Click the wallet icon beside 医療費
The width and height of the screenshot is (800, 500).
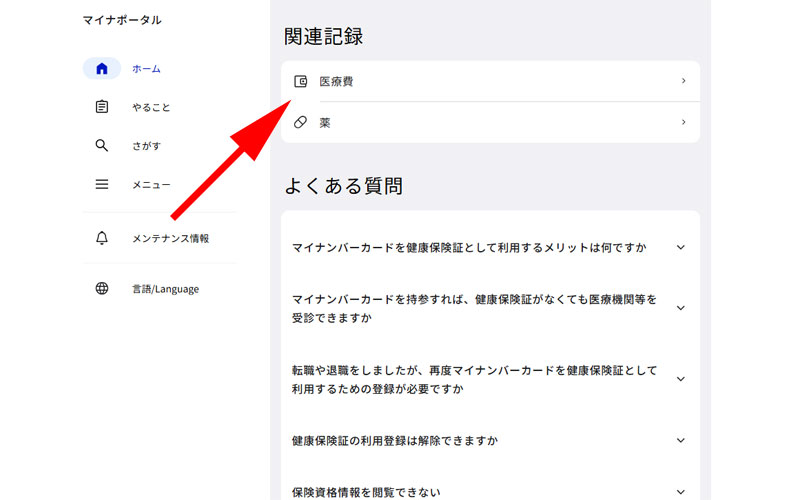pyautogui.click(x=301, y=81)
